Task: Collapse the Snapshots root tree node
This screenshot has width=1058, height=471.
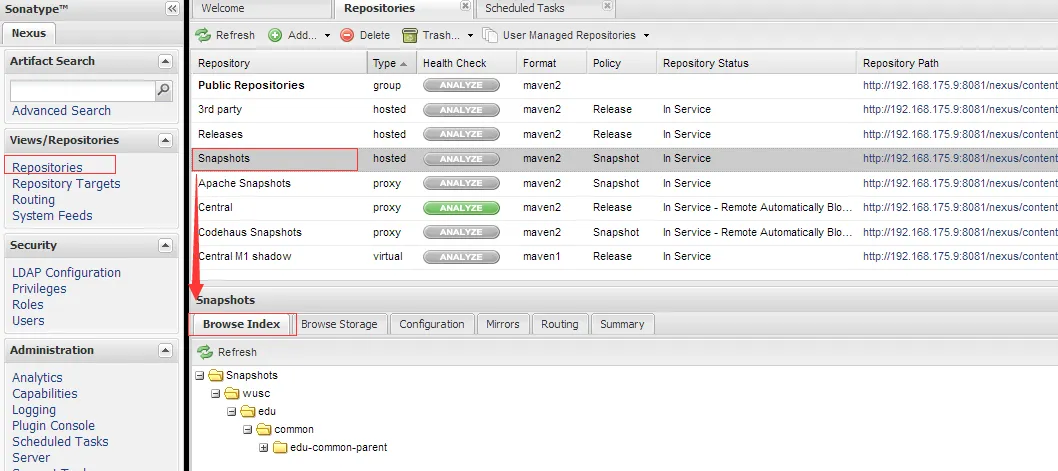Action: (x=199, y=375)
